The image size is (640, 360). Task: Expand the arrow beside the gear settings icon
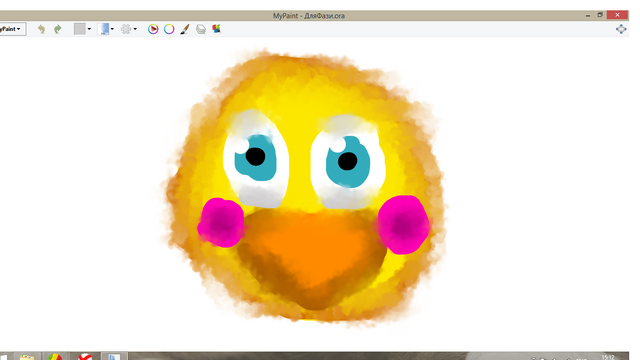[x=135, y=29]
